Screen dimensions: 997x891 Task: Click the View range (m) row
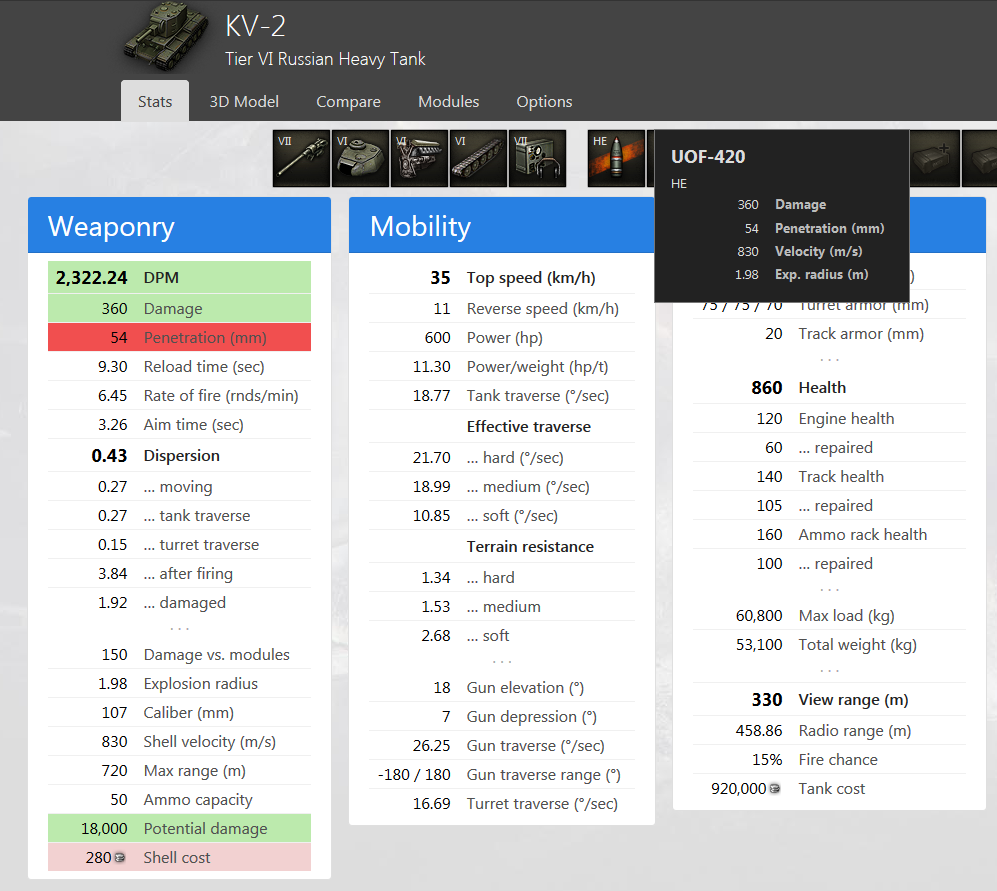click(829, 700)
